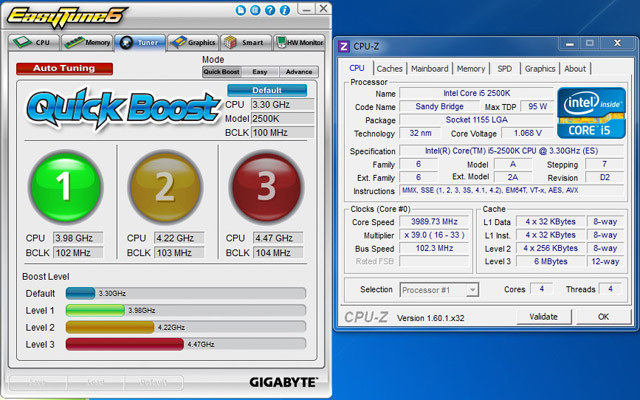The image size is (640, 400).
Task: Select CPU tab in CPU-Z
Action: [x=357, y=68]
